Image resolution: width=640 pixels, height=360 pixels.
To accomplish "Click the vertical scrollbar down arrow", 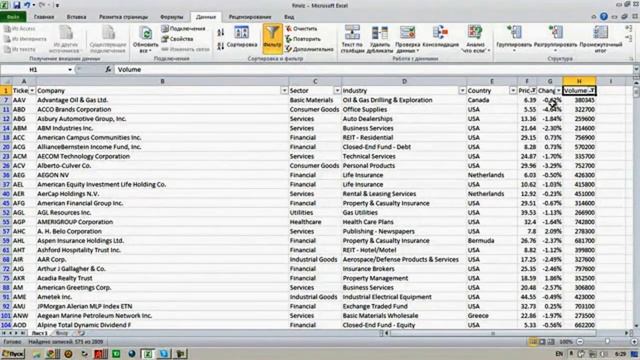I will click(x=636, y=326).
